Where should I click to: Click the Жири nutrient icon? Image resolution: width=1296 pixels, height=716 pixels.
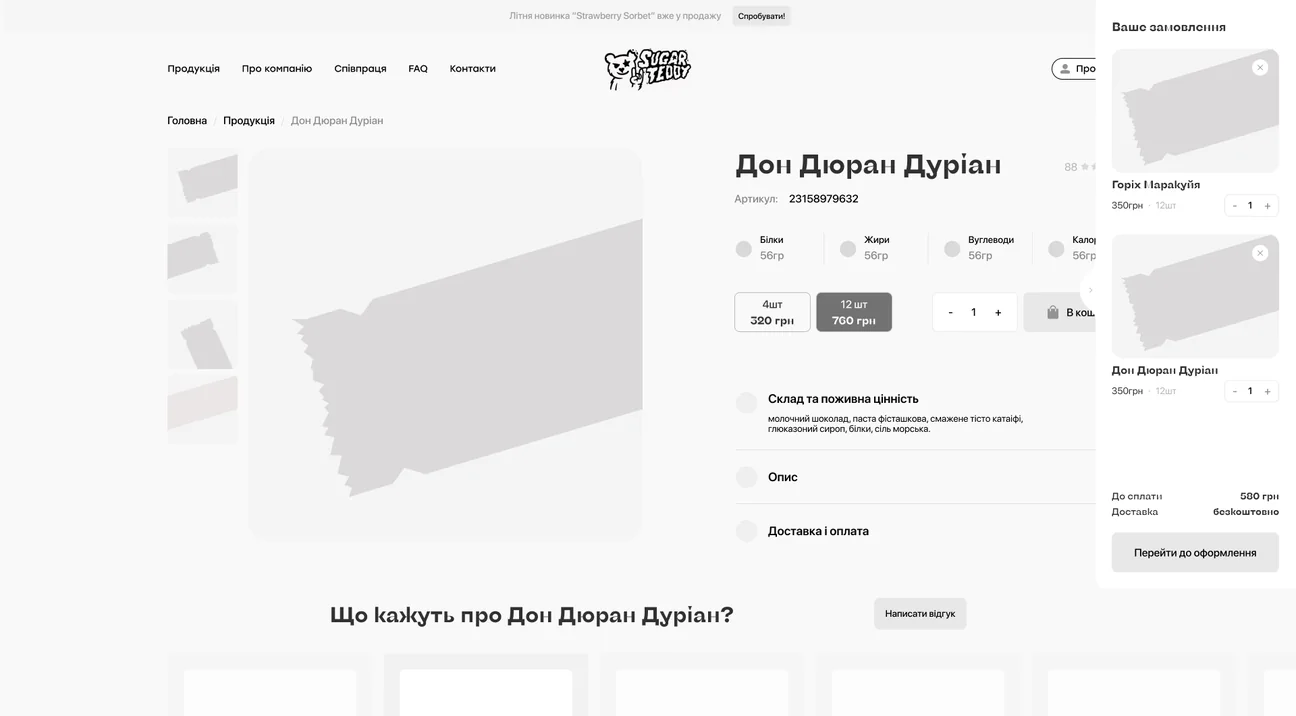pos(848,249)
